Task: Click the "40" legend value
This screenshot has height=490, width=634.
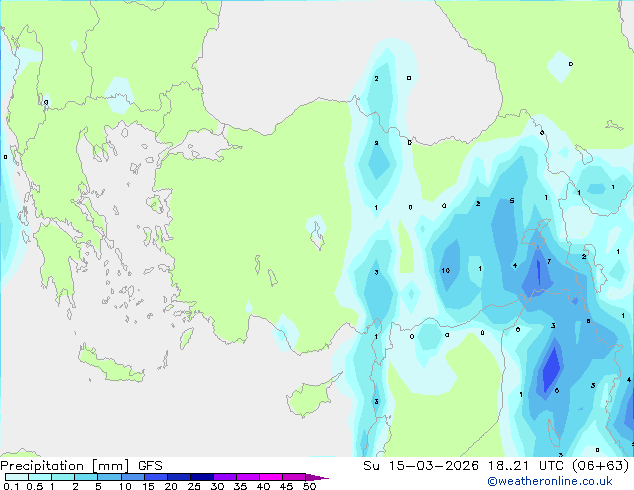Action: tap(263, 486)
